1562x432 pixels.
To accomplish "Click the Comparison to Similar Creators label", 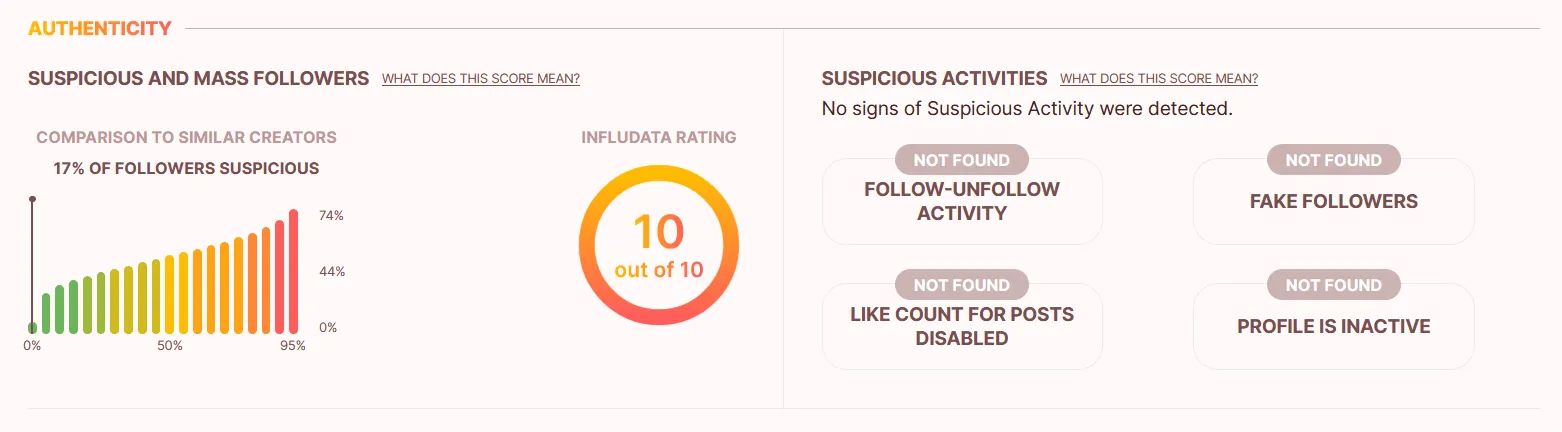I will coord(186,137).
